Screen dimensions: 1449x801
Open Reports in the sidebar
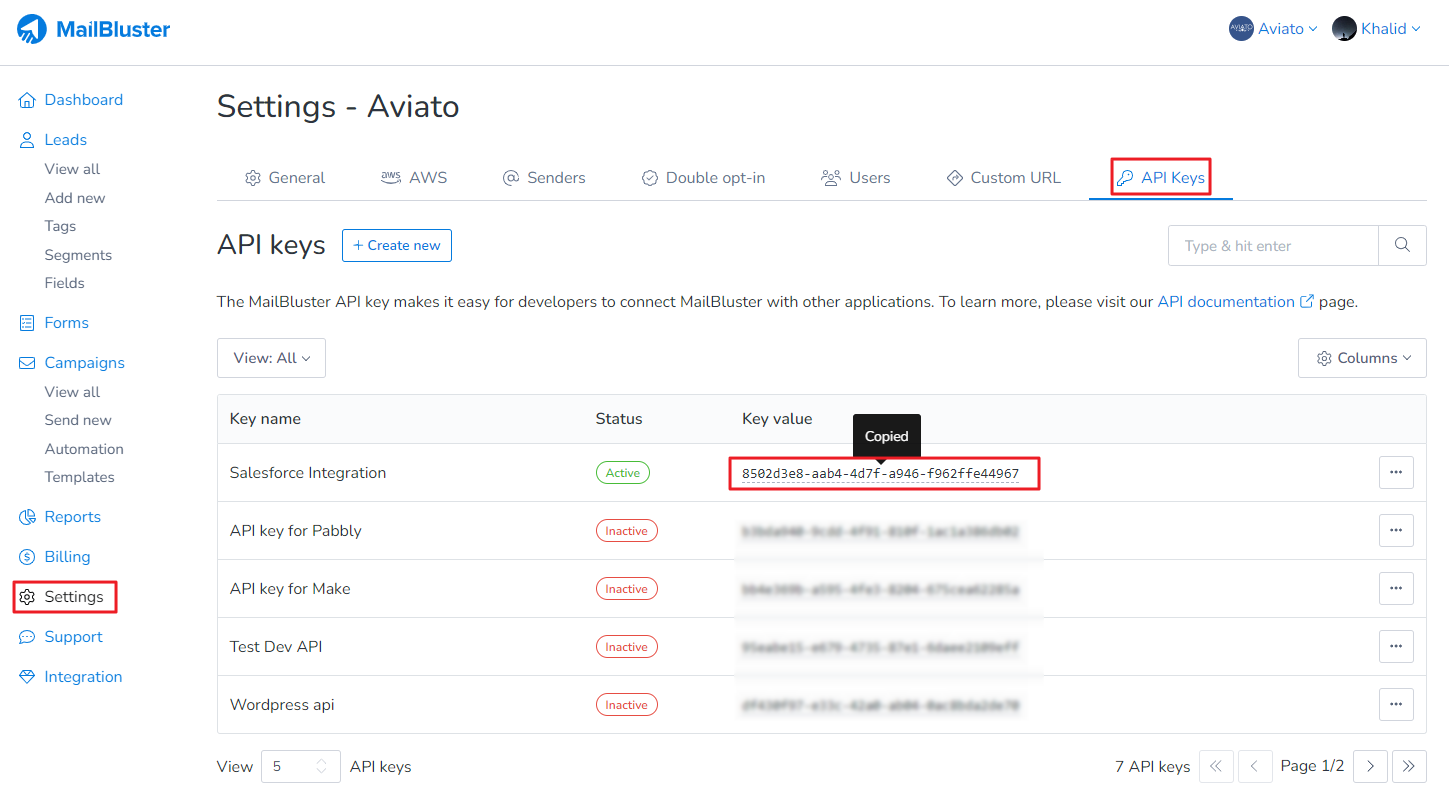tap(72, 517)
